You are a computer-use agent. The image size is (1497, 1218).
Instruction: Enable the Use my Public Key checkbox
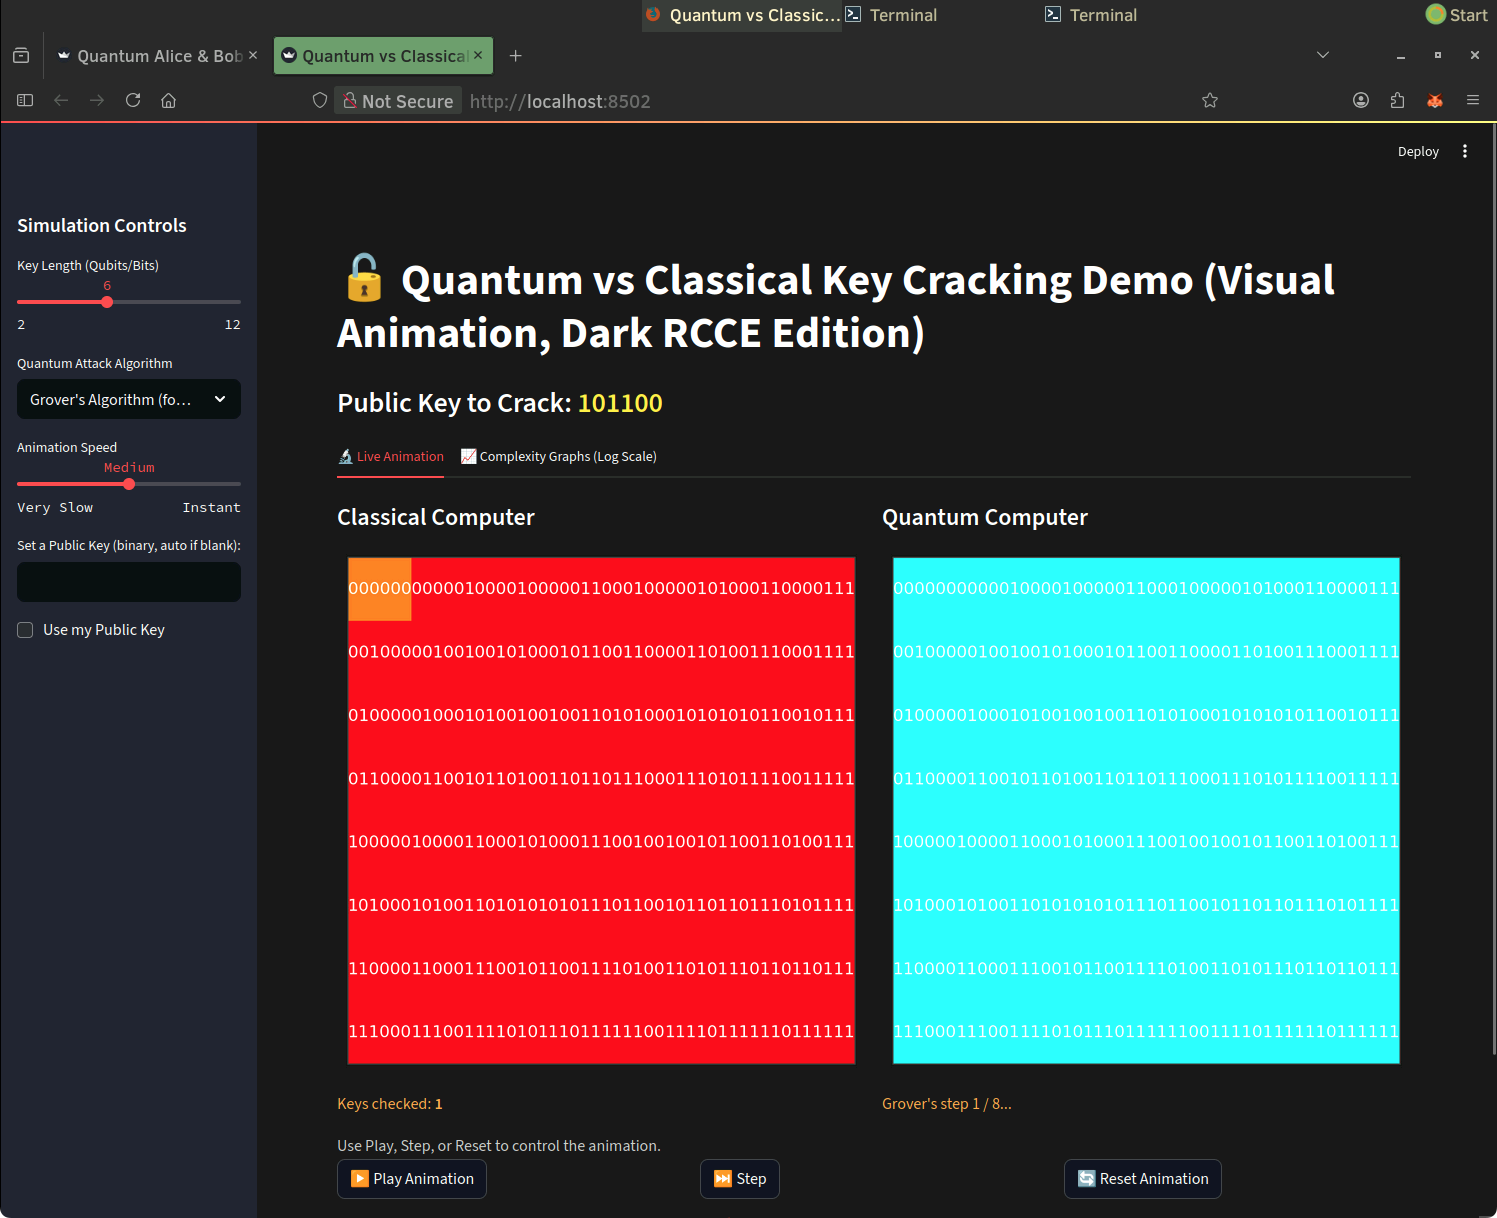point(26,630)
